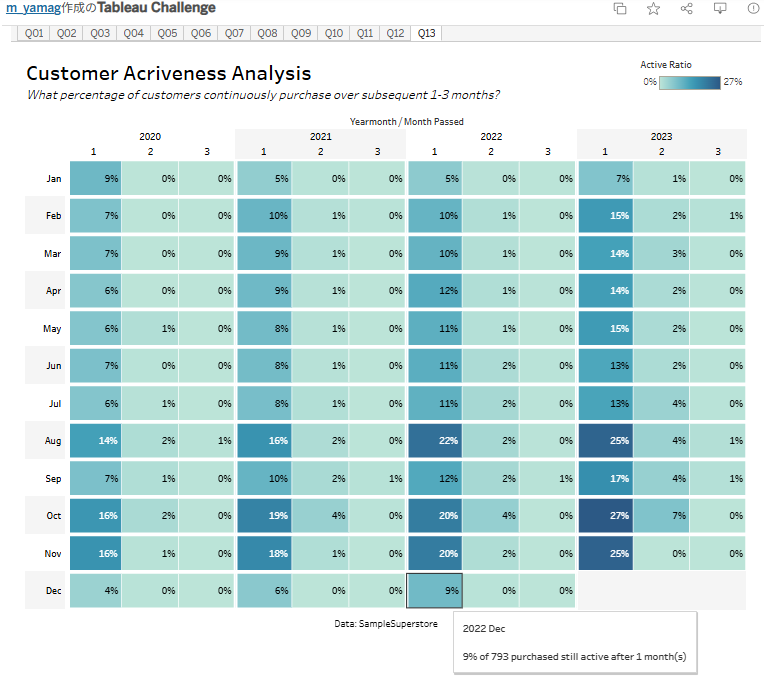Viewport: 764px width, 684px height.
Task: Click the highlighted 9% cell for Dec 2022
Action: [435, 590]
